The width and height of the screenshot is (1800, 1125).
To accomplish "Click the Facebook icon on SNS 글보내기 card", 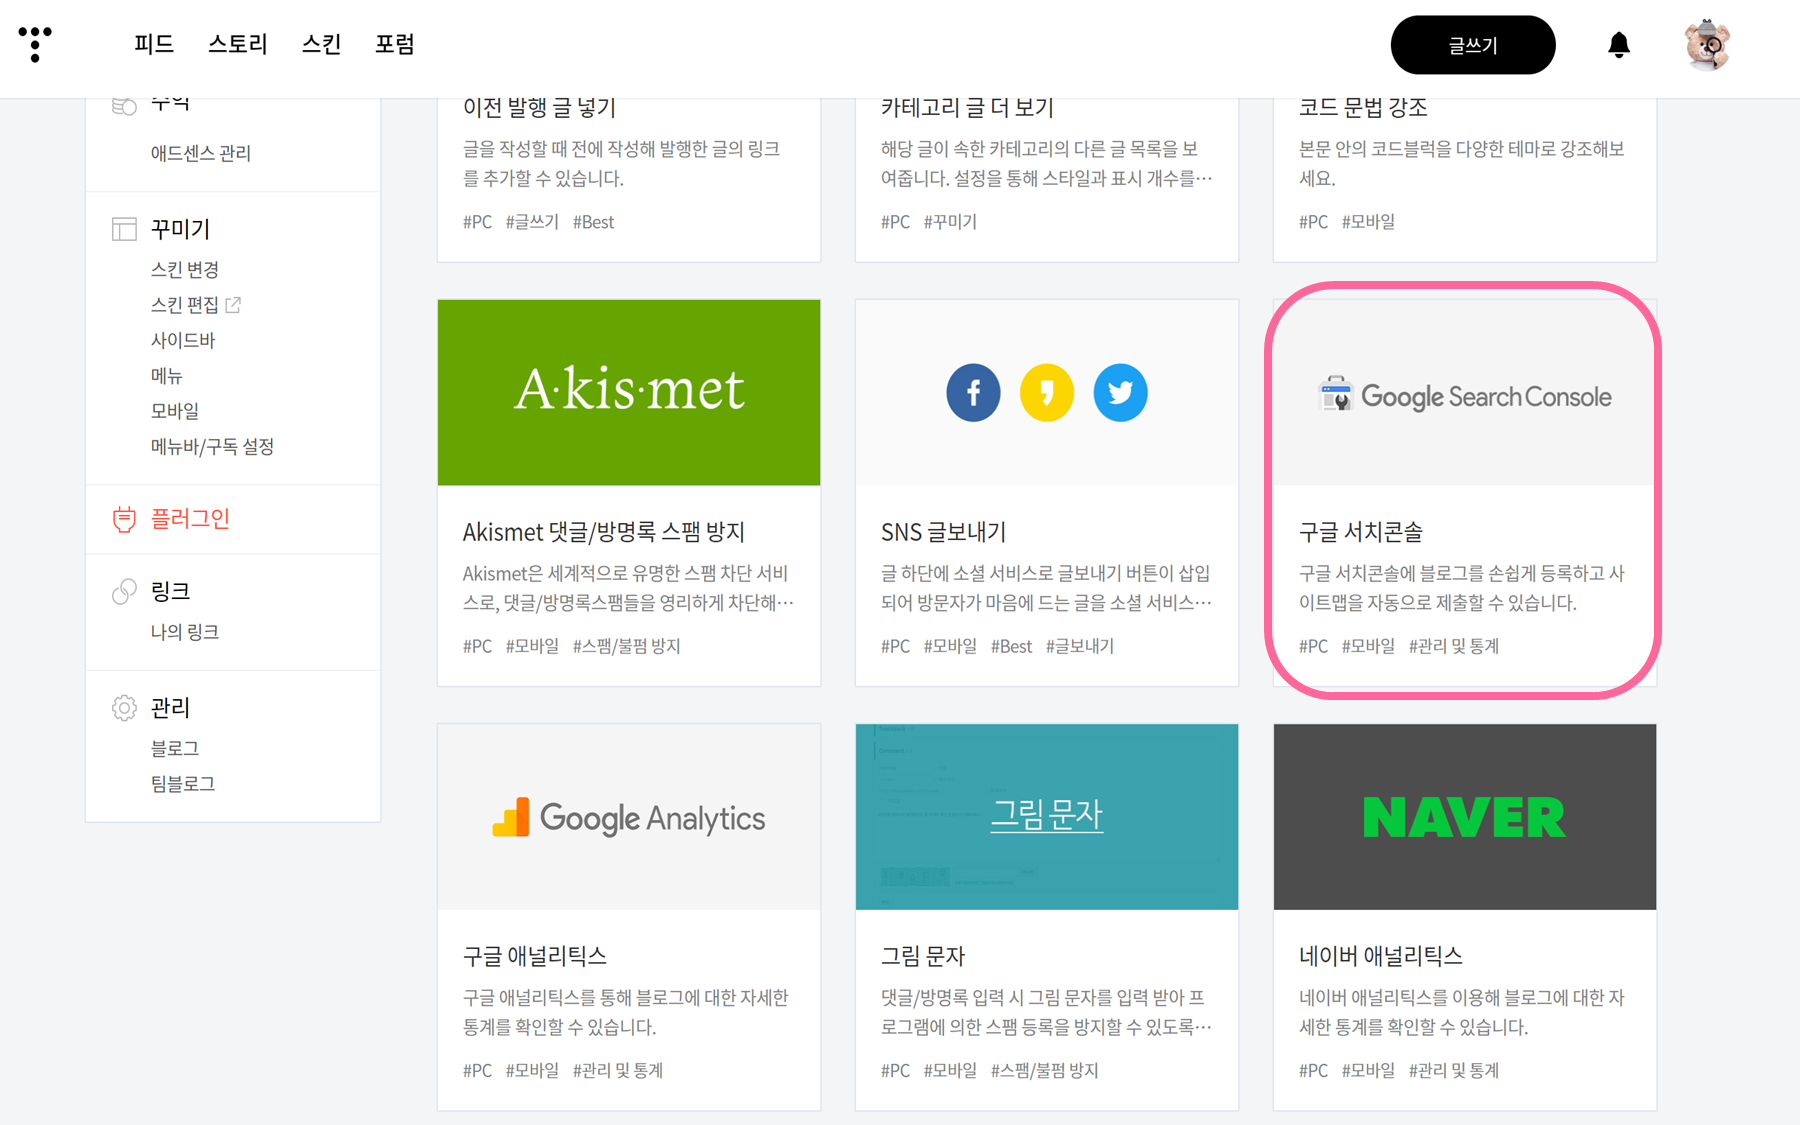I will (973, 392).
